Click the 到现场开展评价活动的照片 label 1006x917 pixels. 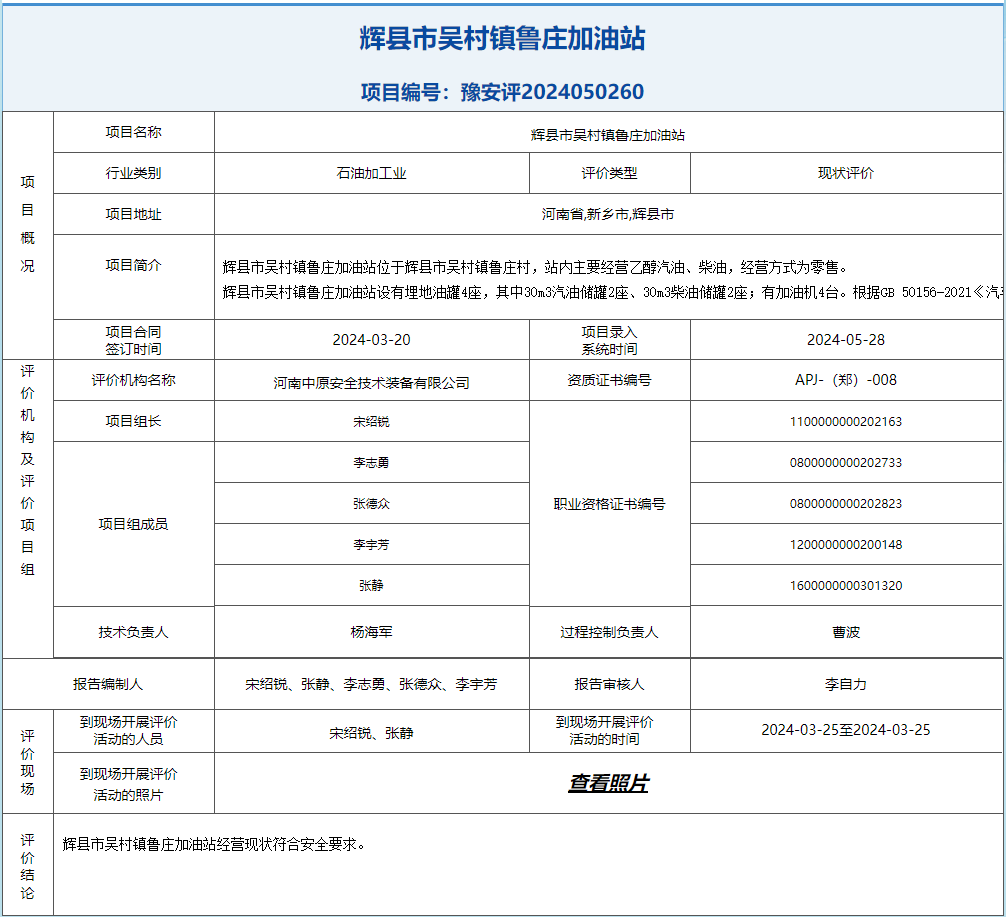point(128,784)
